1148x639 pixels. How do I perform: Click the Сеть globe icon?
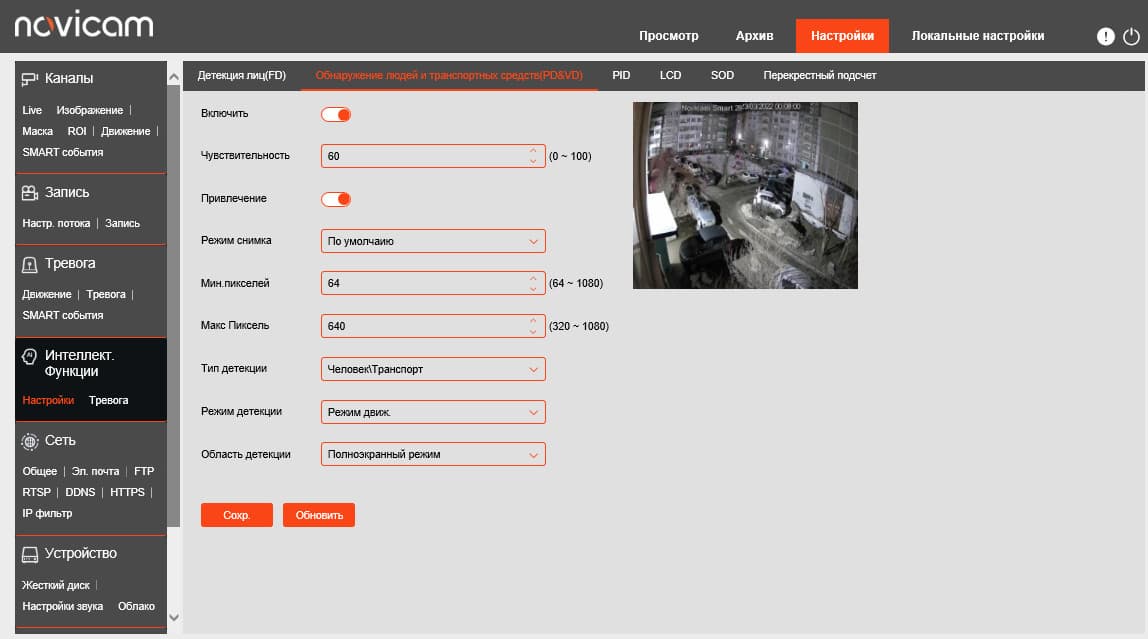point(29,441)
